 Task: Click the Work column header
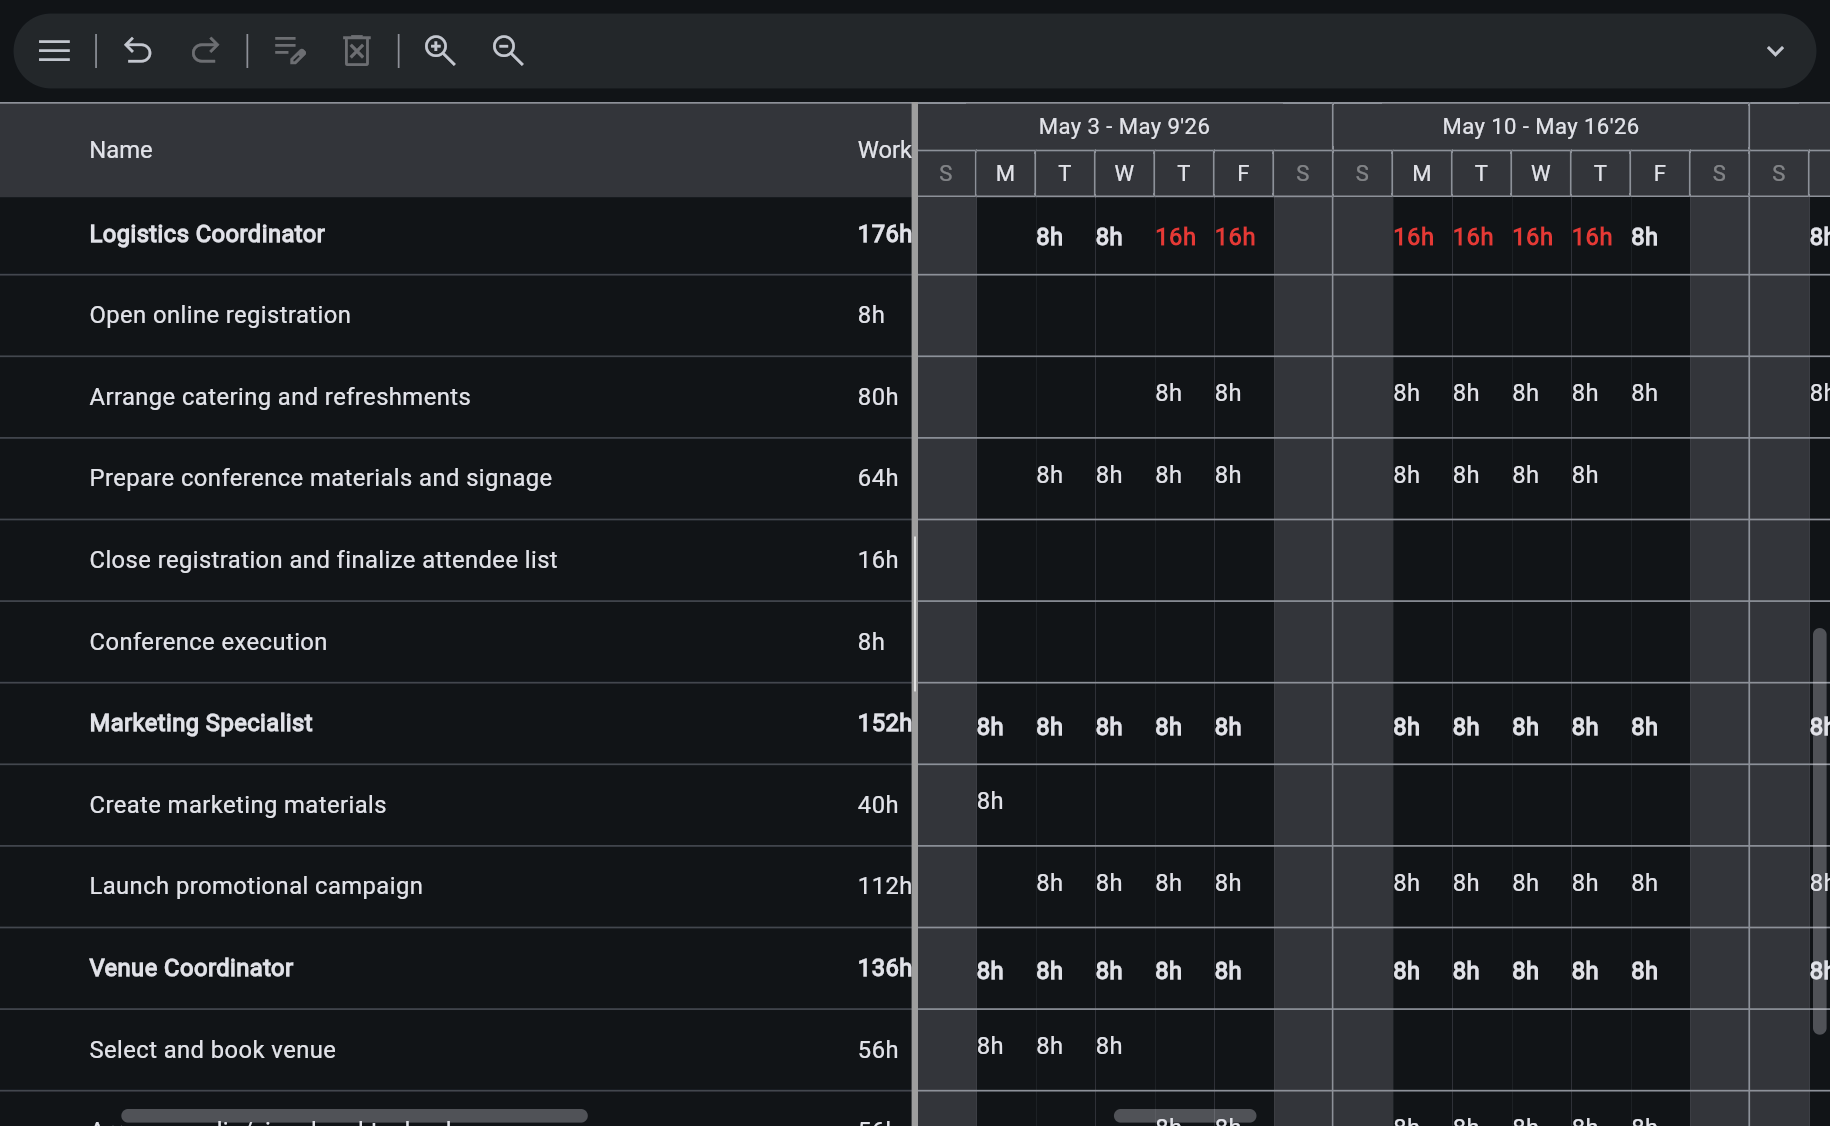(x=884, y=149)
